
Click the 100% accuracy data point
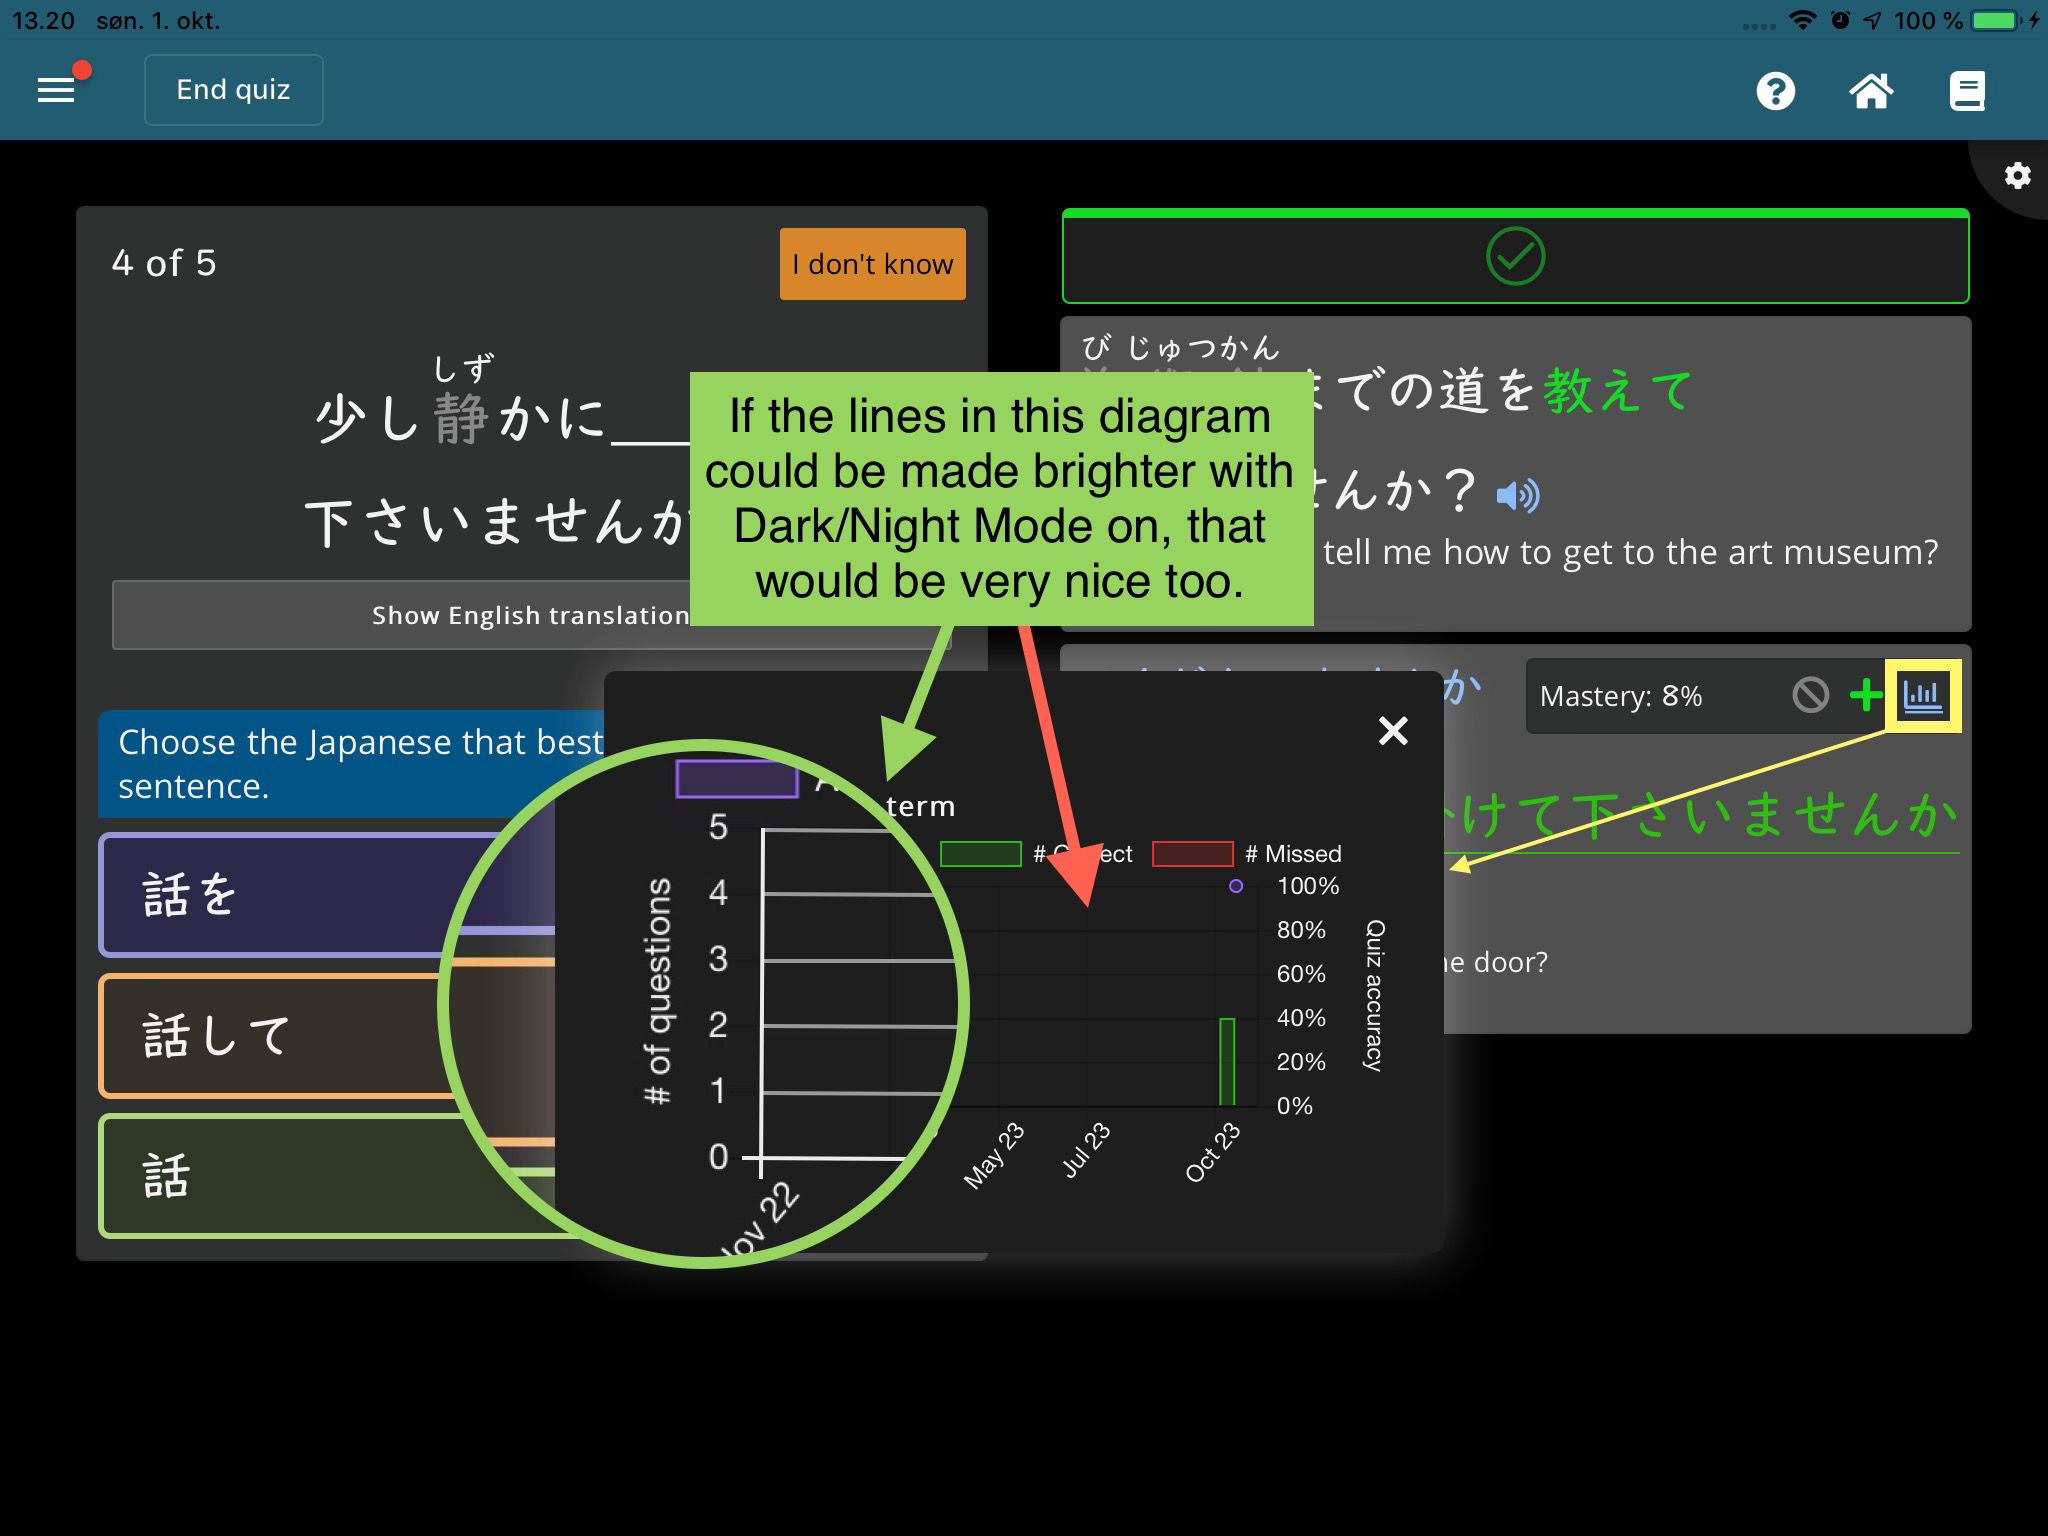click(x=1236, y=886)
